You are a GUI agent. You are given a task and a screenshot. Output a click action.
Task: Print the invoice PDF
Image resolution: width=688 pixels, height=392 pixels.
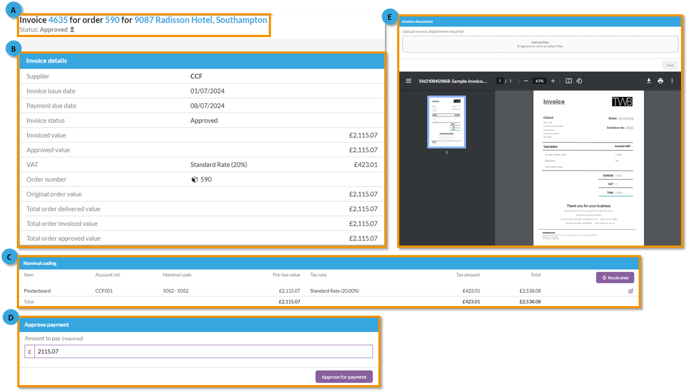(x=660, y=81)
